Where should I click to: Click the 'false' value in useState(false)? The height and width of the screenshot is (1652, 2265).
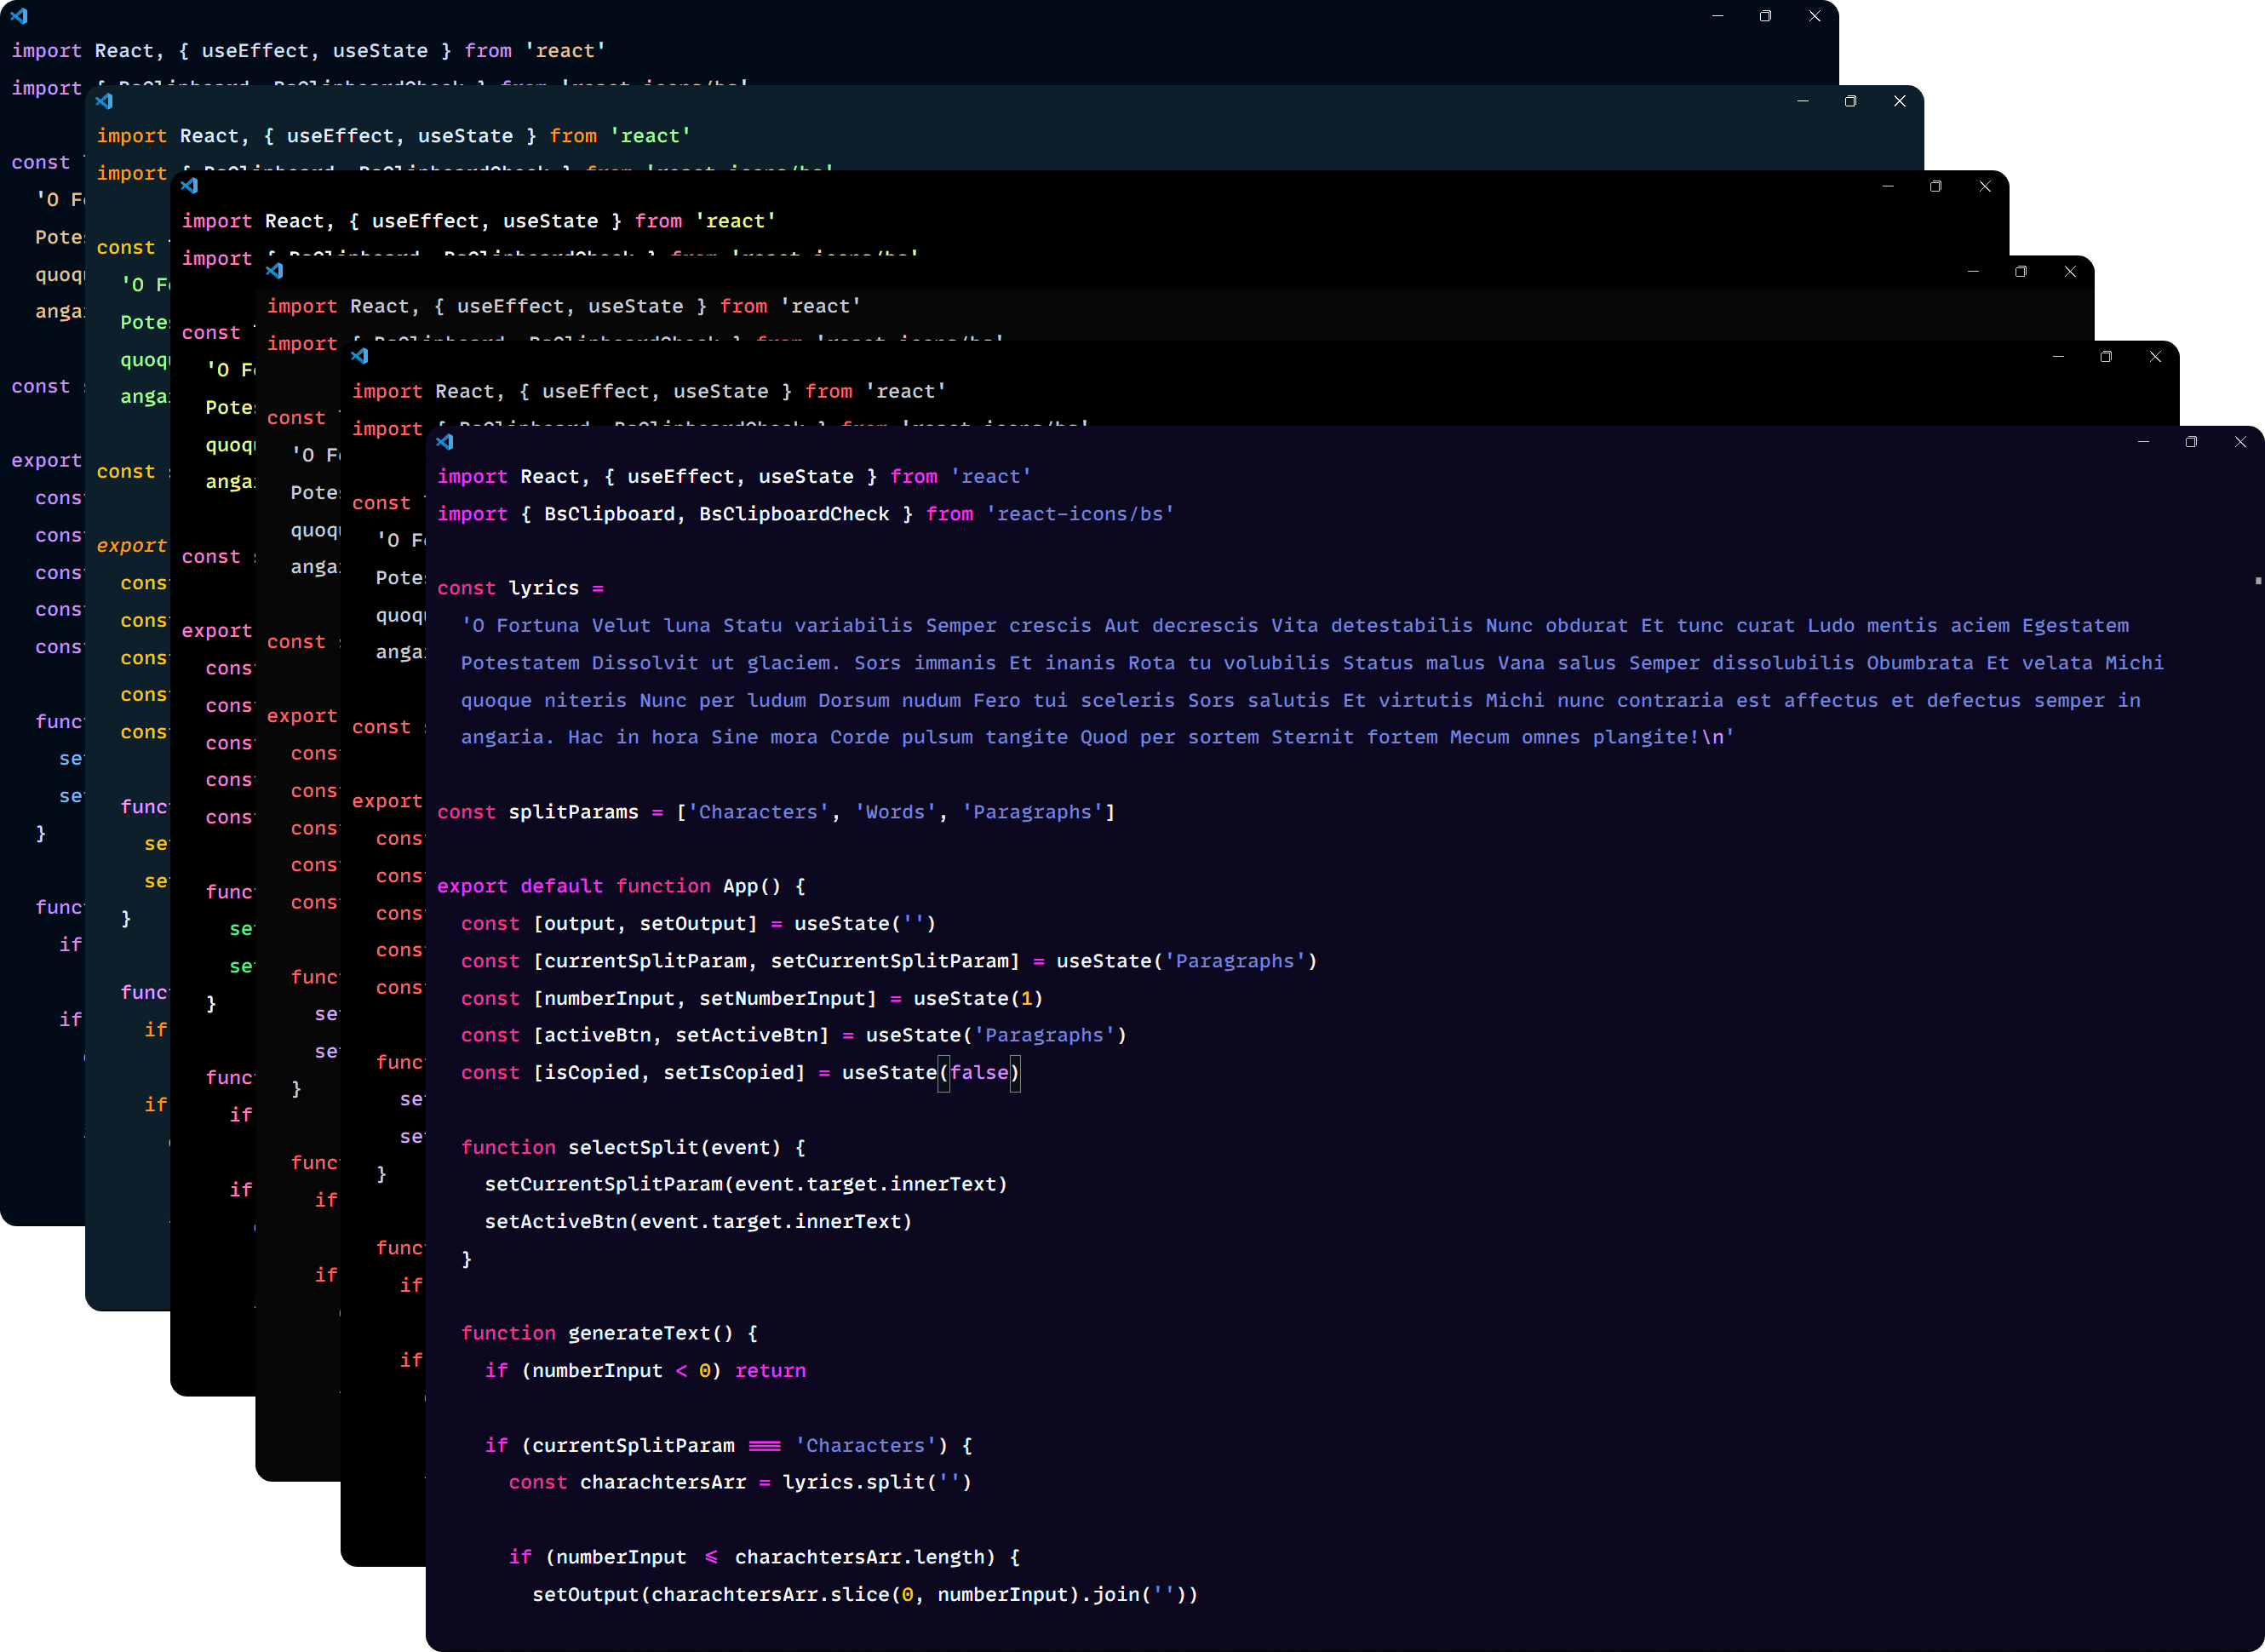(x=979, y=1072)
